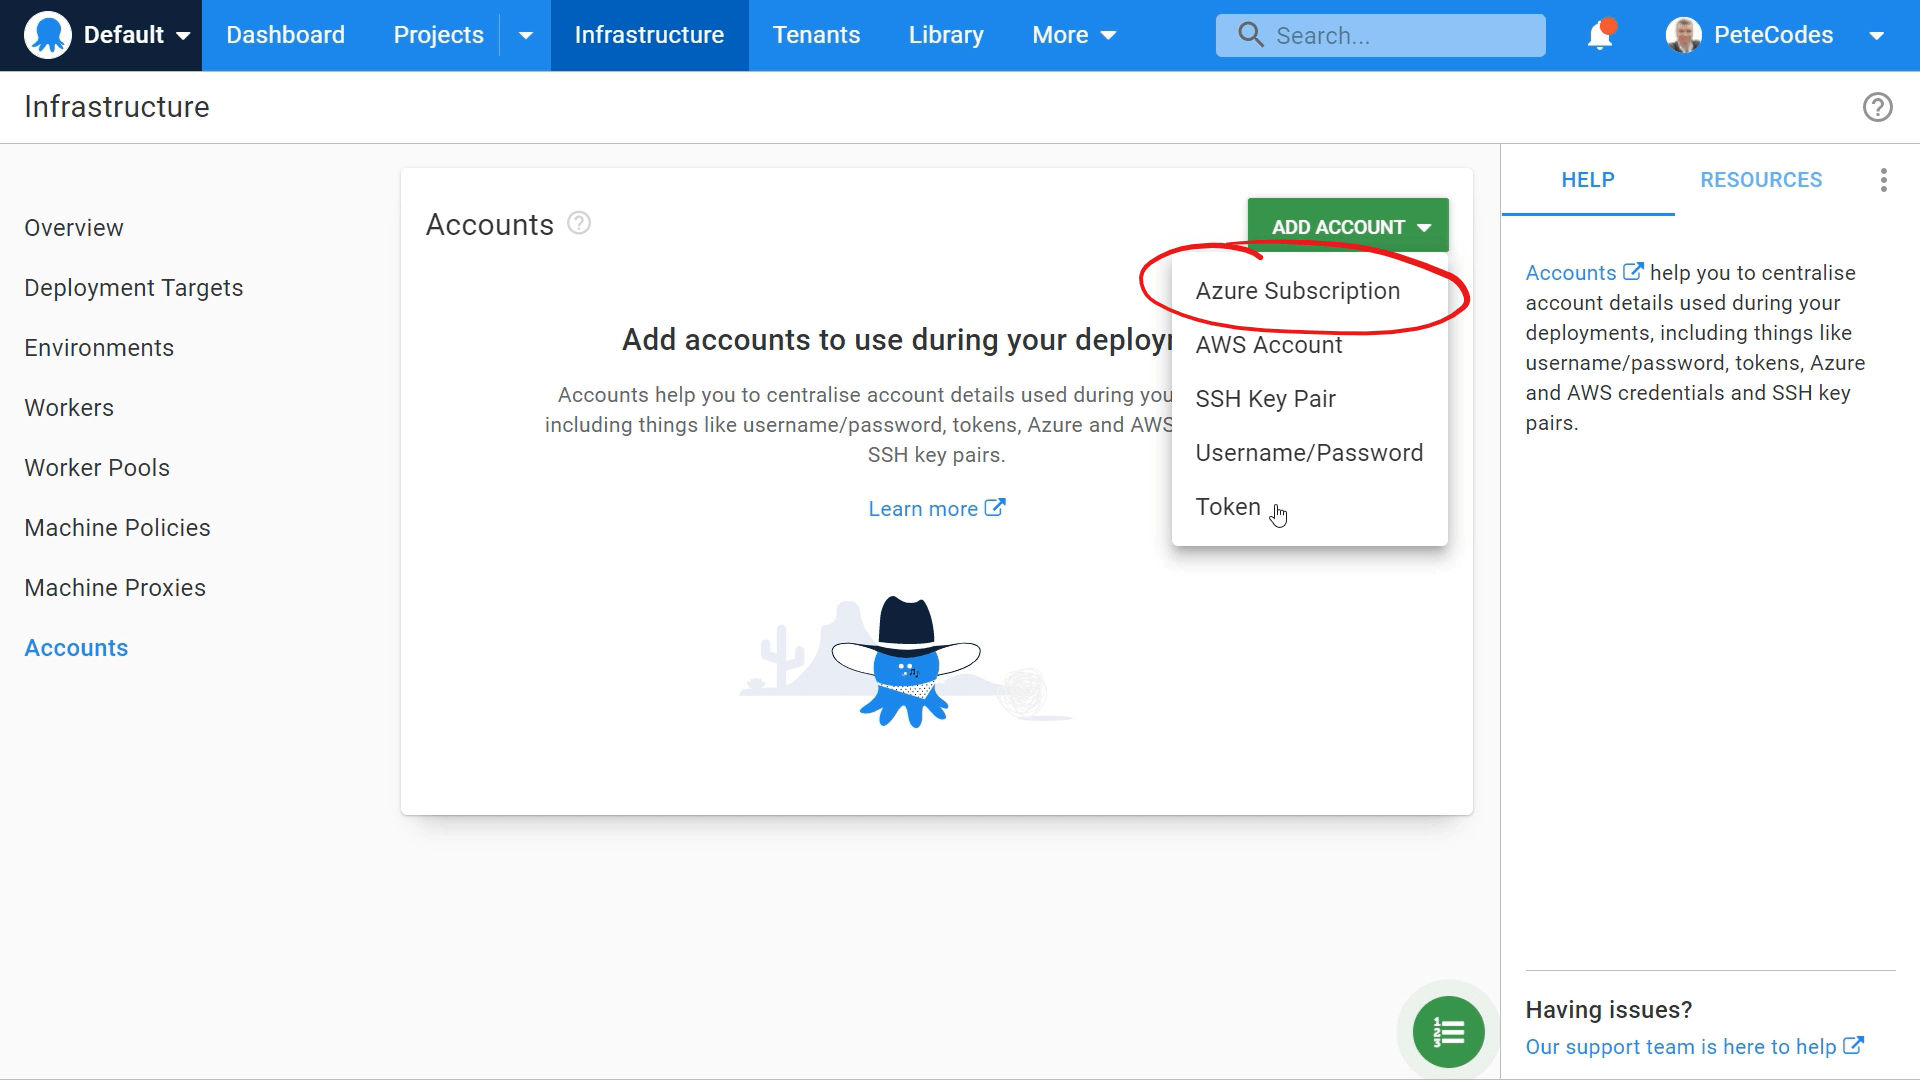
Task: Go to the Dashboard menu item
Action: pos(285,35)
